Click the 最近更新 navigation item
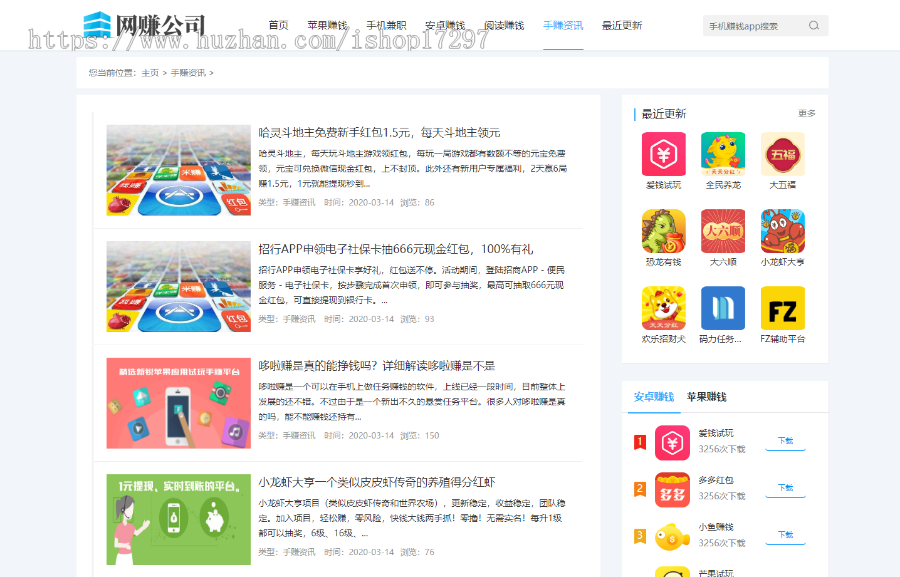 pyautogui.click(x=621, y=26)
